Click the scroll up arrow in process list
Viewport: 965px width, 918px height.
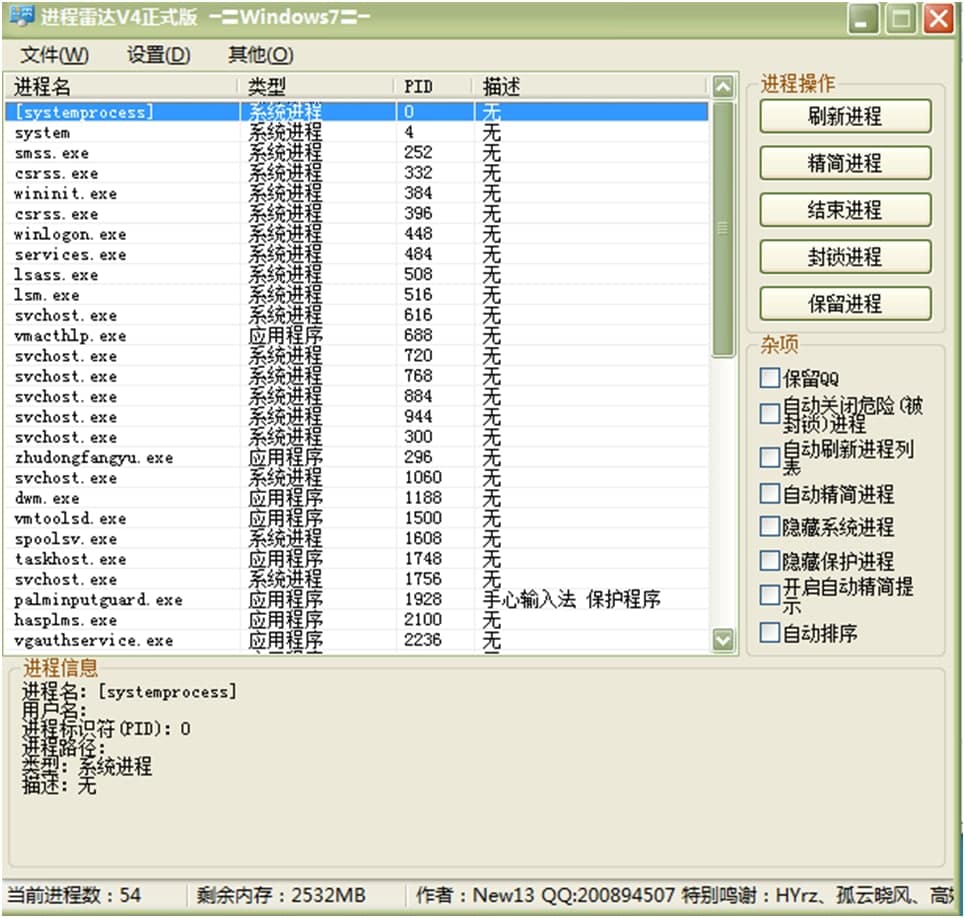[x=722, y=87]
